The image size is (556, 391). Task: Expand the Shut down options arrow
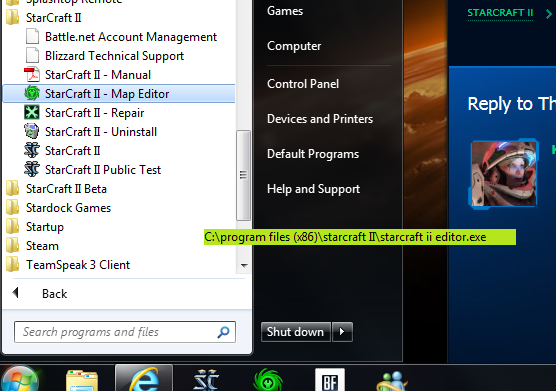tap(342, 332)
